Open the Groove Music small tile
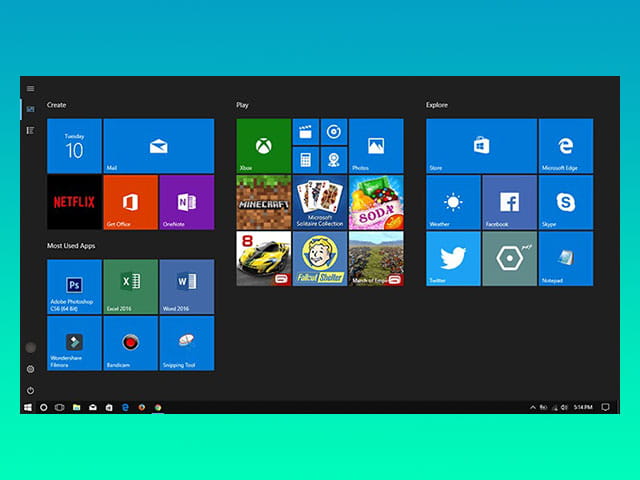 point(334,132)
